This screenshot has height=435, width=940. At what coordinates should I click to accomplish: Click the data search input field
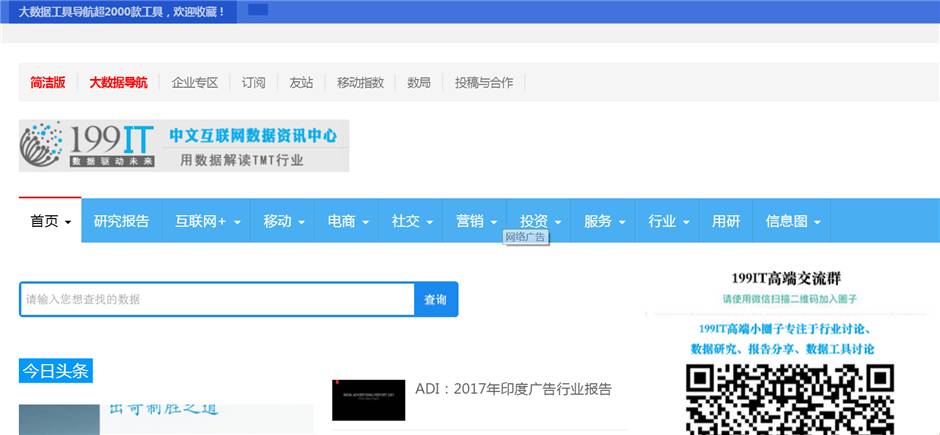click(x=217, y=300)
